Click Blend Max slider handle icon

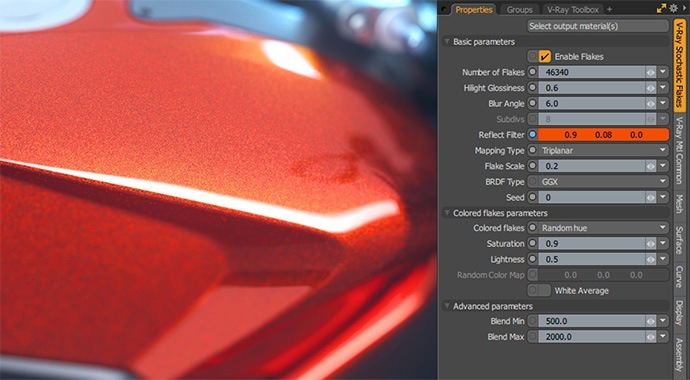(651, 337)
